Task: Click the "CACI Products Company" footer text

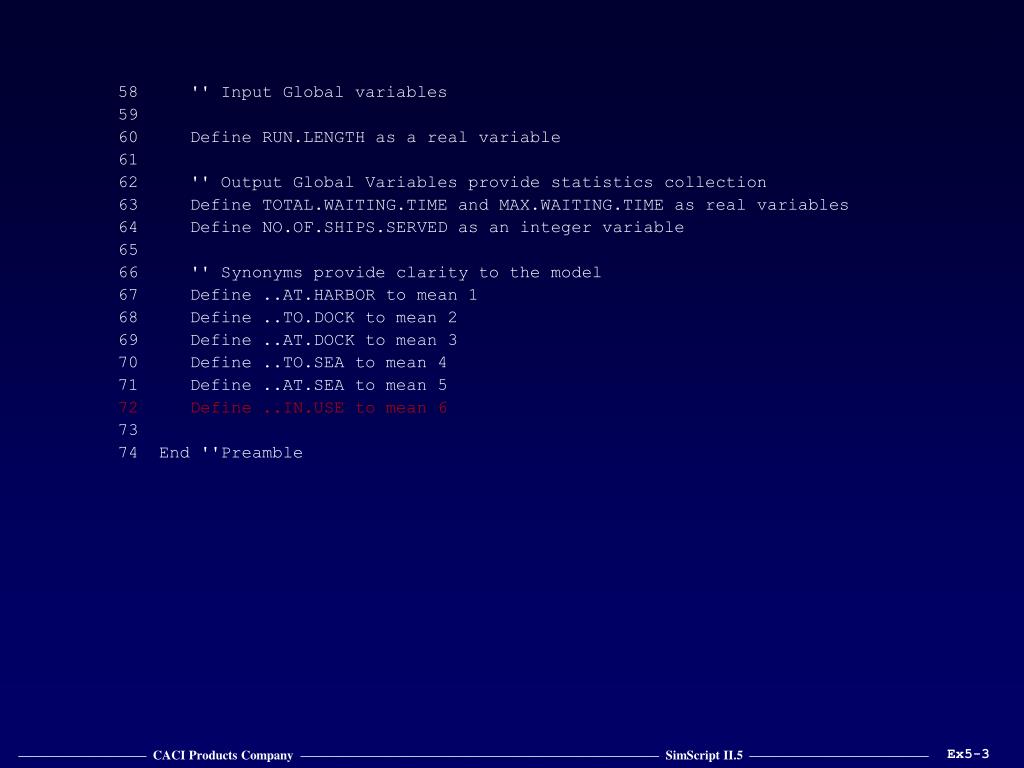Action: 223,756
